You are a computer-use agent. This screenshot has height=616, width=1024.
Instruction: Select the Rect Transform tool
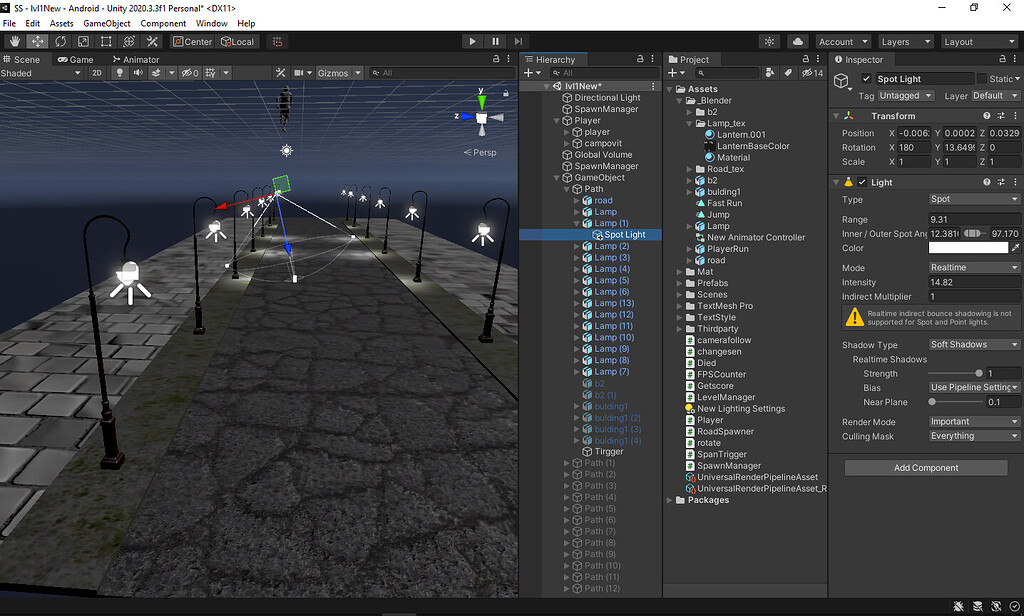click(106, 41)
